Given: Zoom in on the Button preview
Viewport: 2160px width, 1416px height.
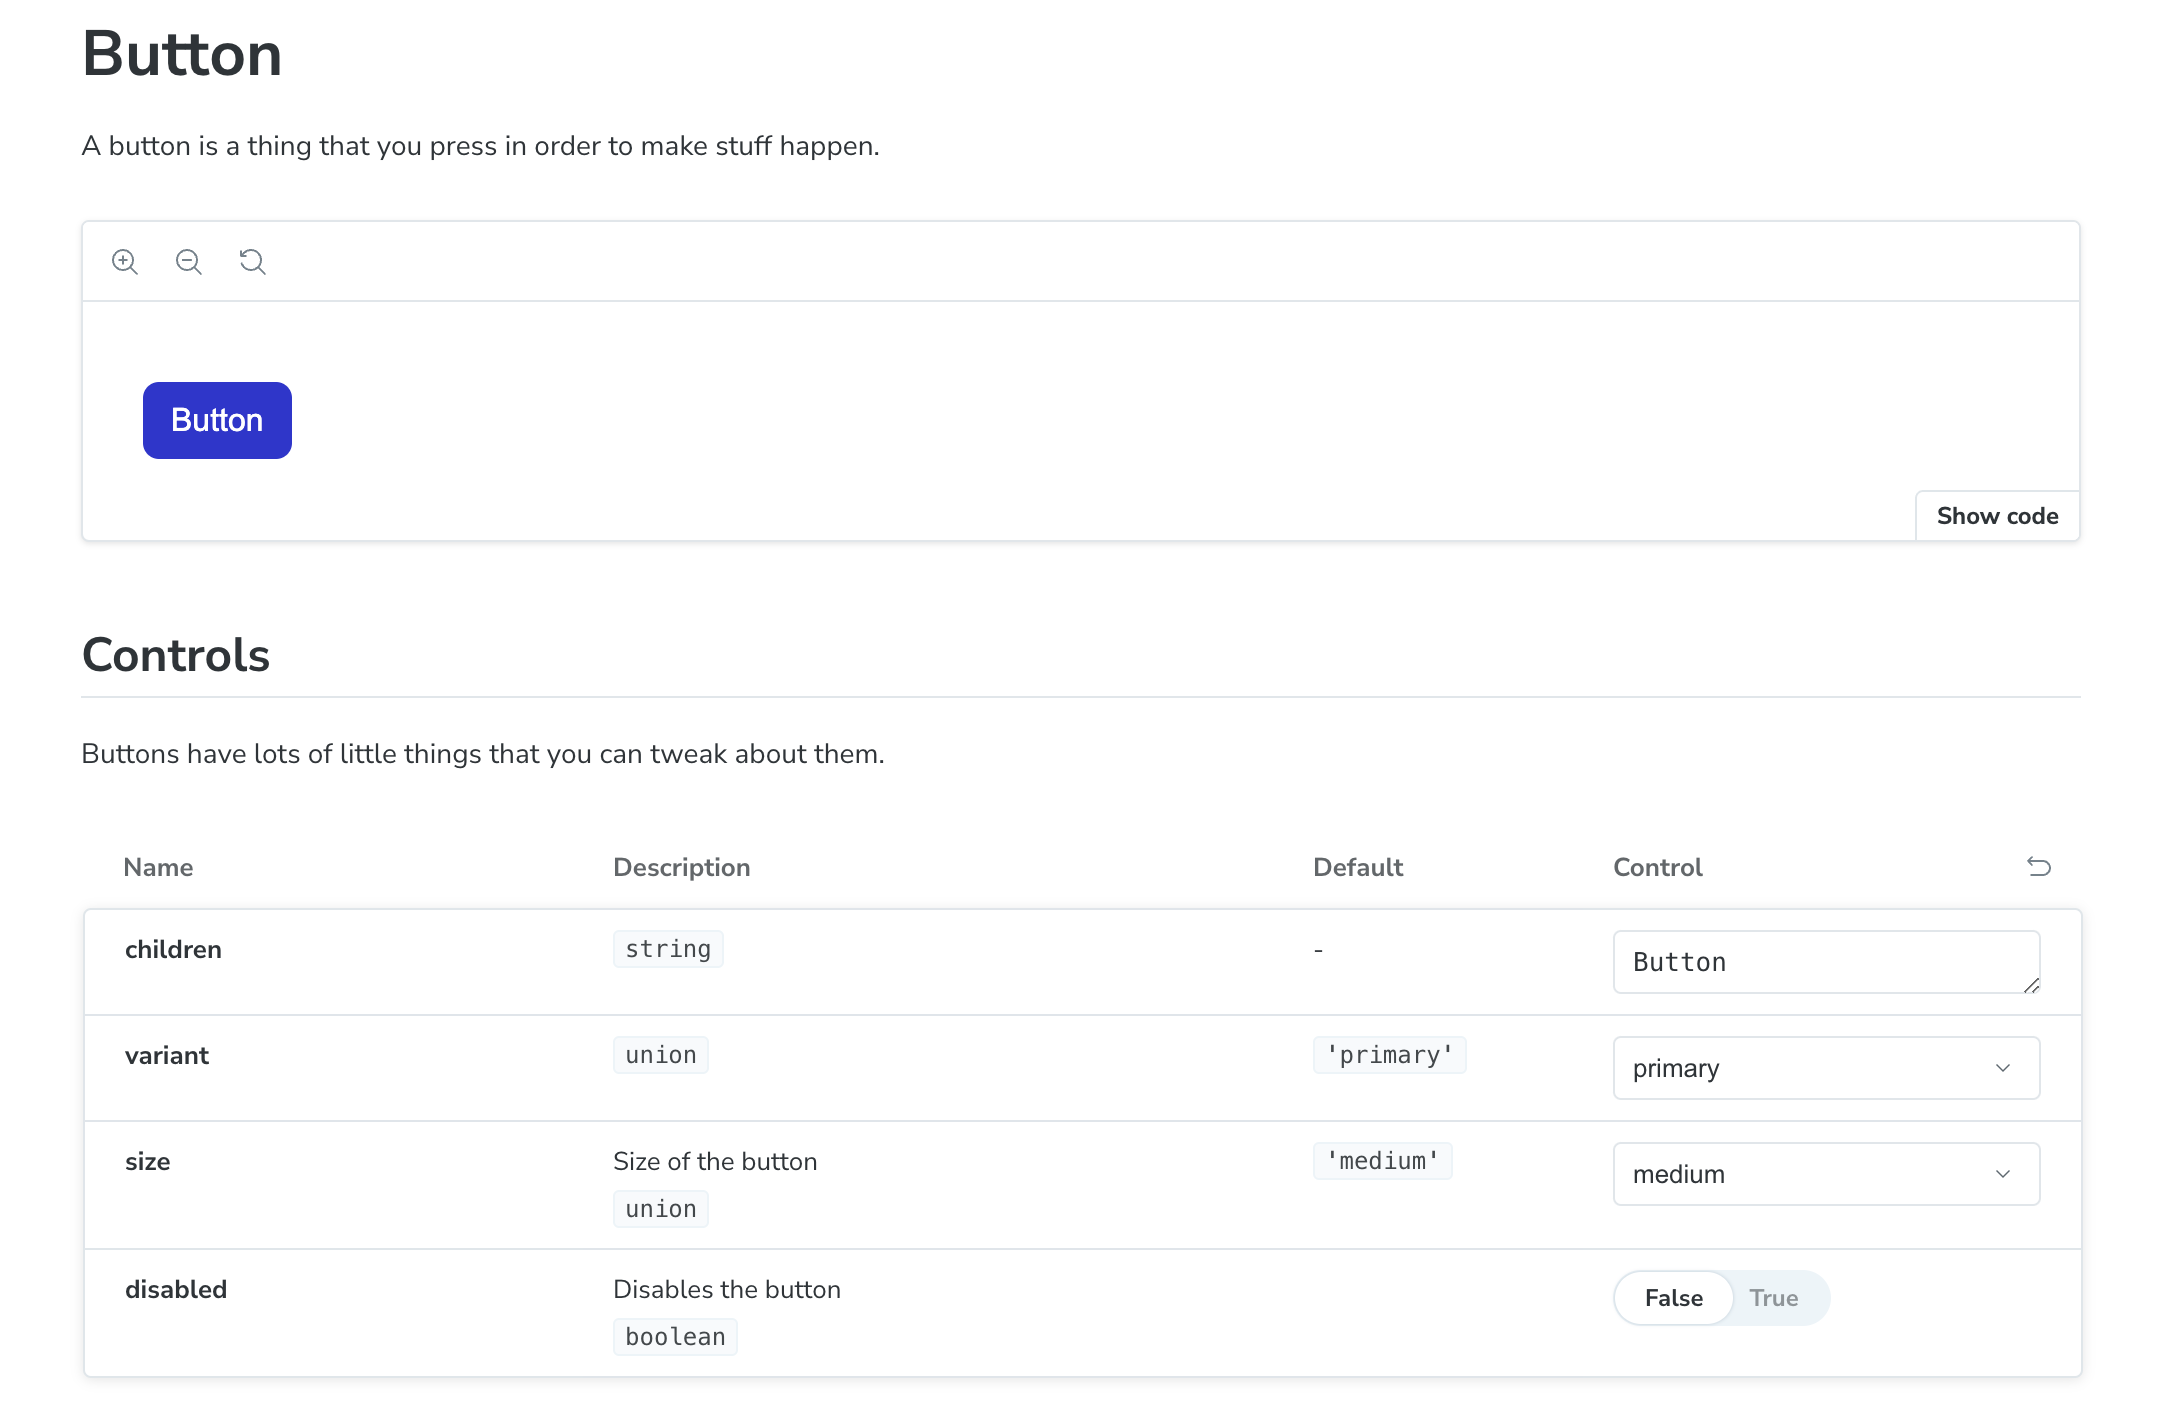Looking at the screenshot, I should (124, 261).
